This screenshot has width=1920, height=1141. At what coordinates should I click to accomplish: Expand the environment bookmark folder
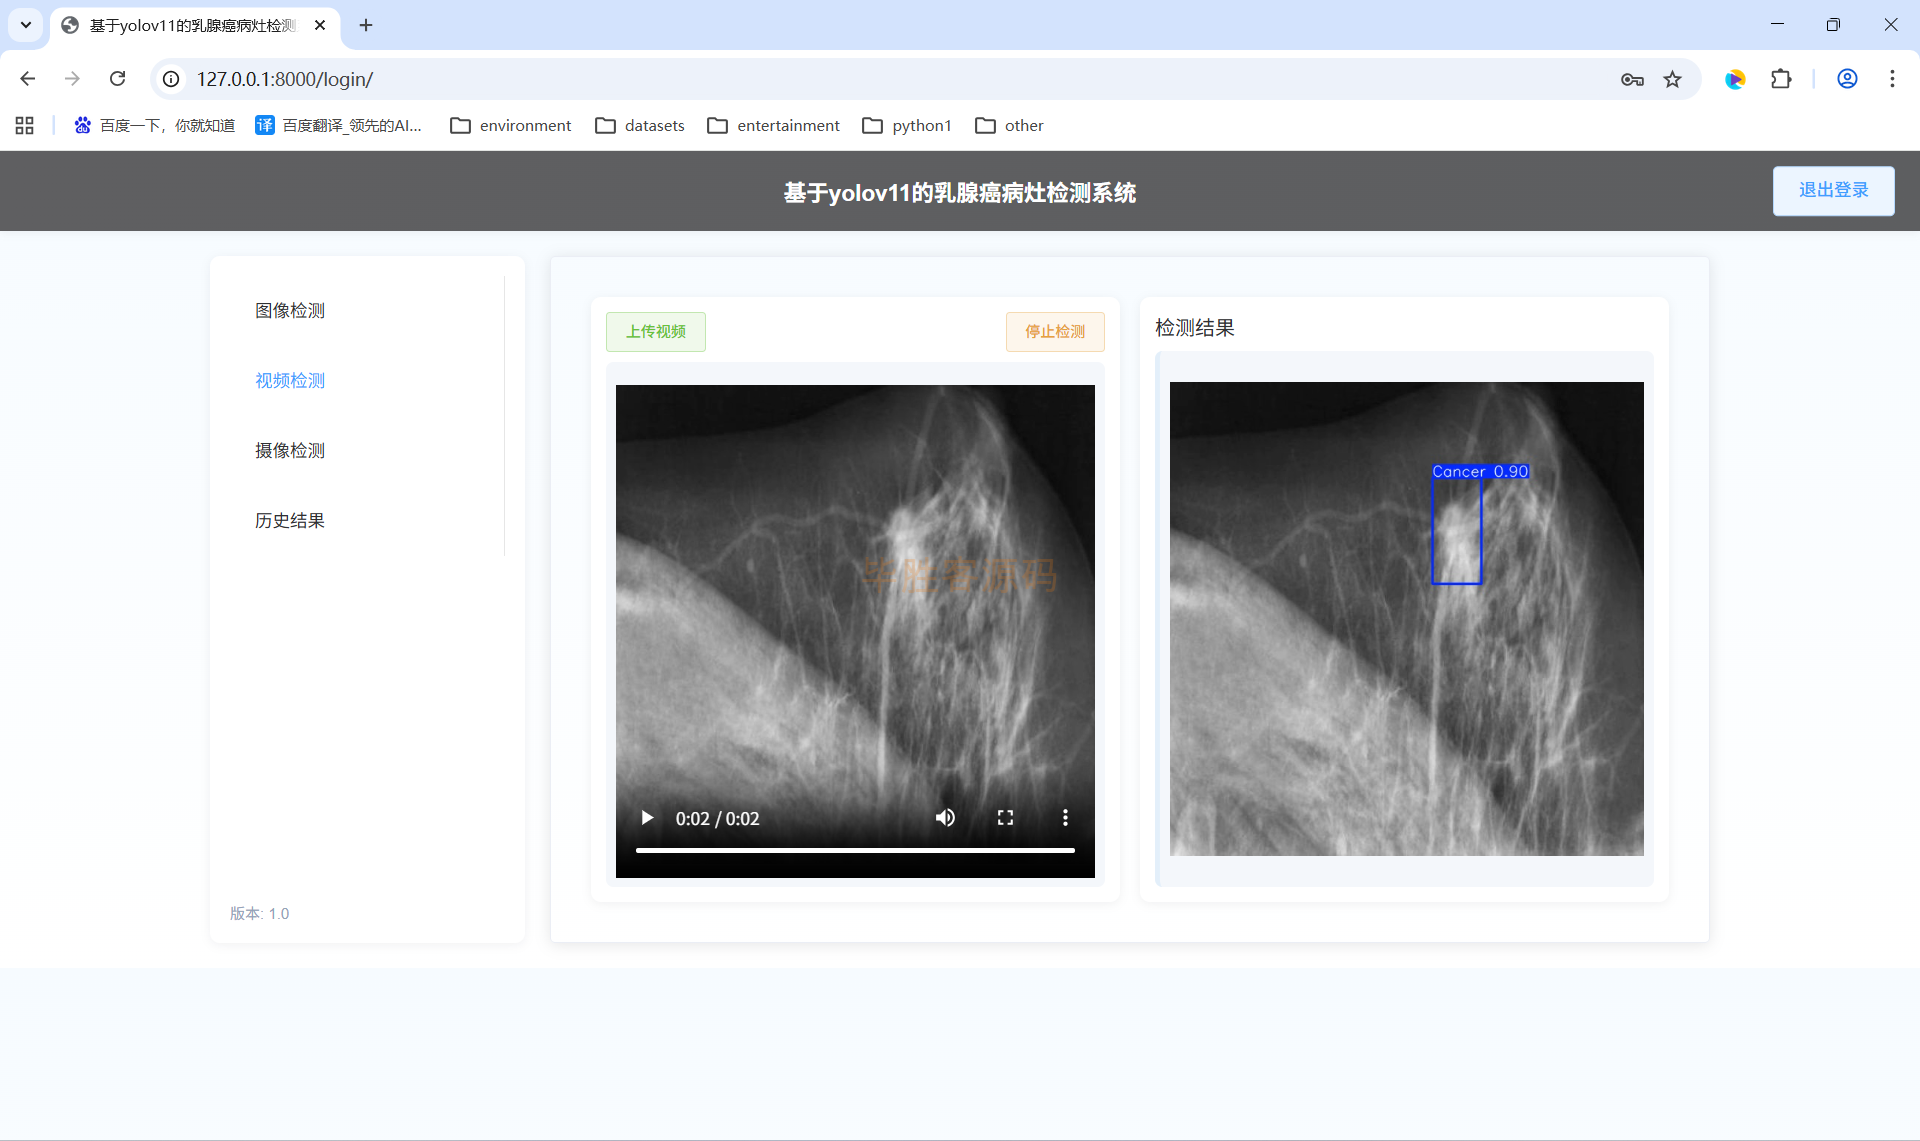click(x=511, y=125)
